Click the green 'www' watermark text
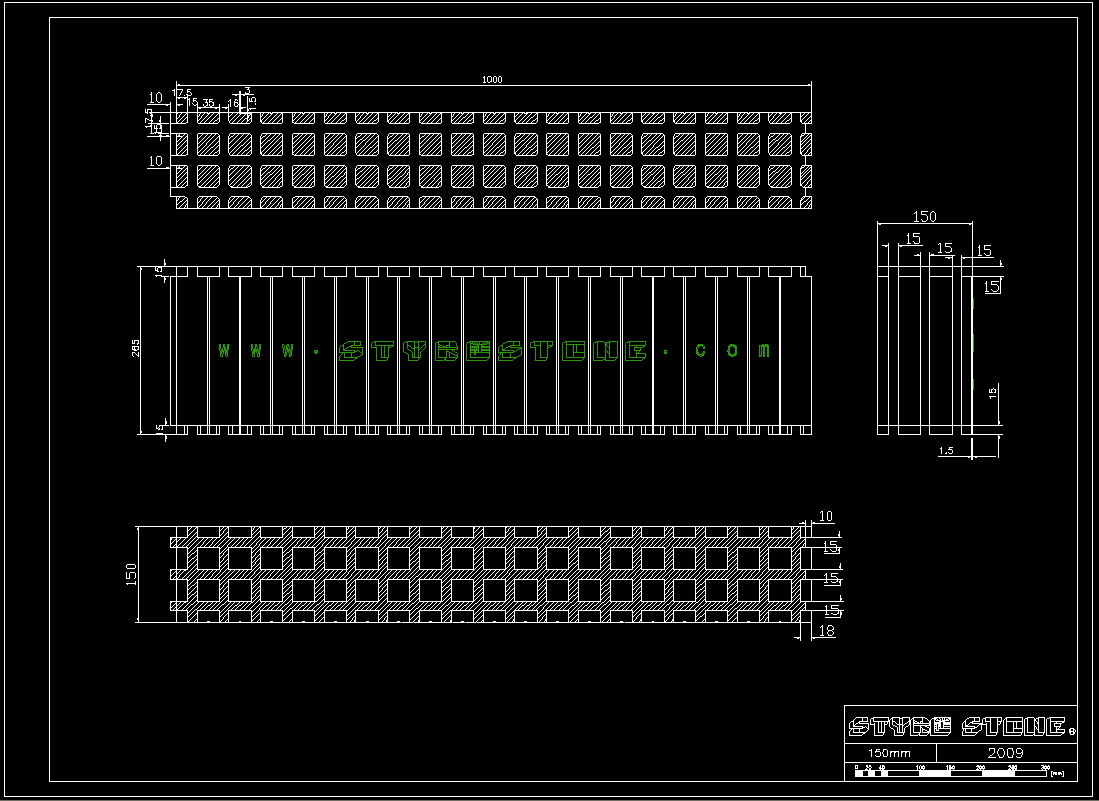The image size is (1099, 801). coord(257,350)
